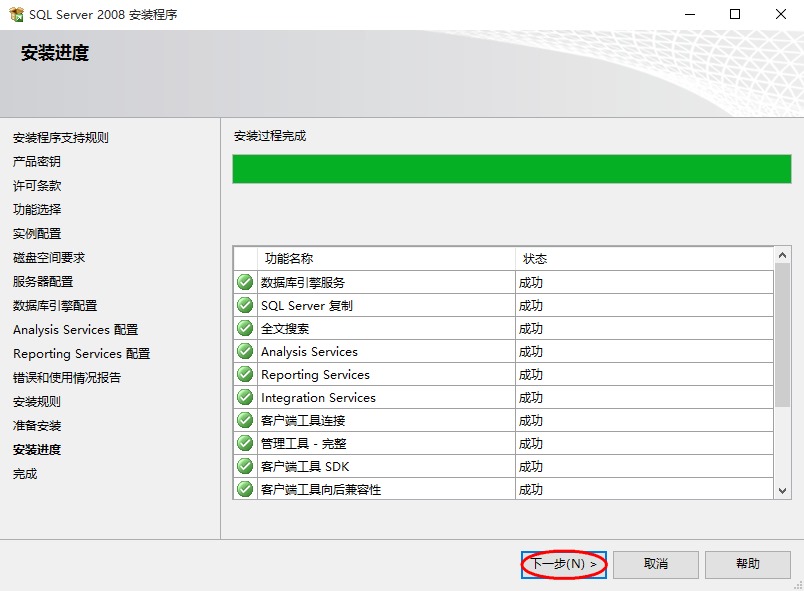Click 成功 status of Integration Services
The image size is (804, 591).
[x=531, y=398]
